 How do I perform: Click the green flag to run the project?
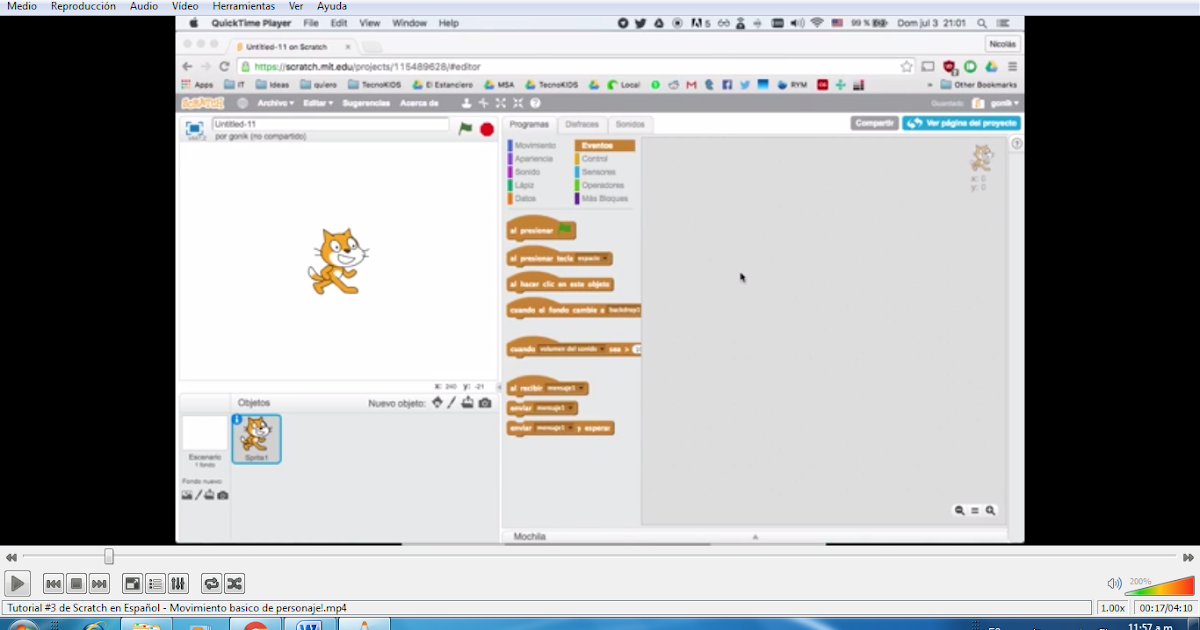click(465, 128)
